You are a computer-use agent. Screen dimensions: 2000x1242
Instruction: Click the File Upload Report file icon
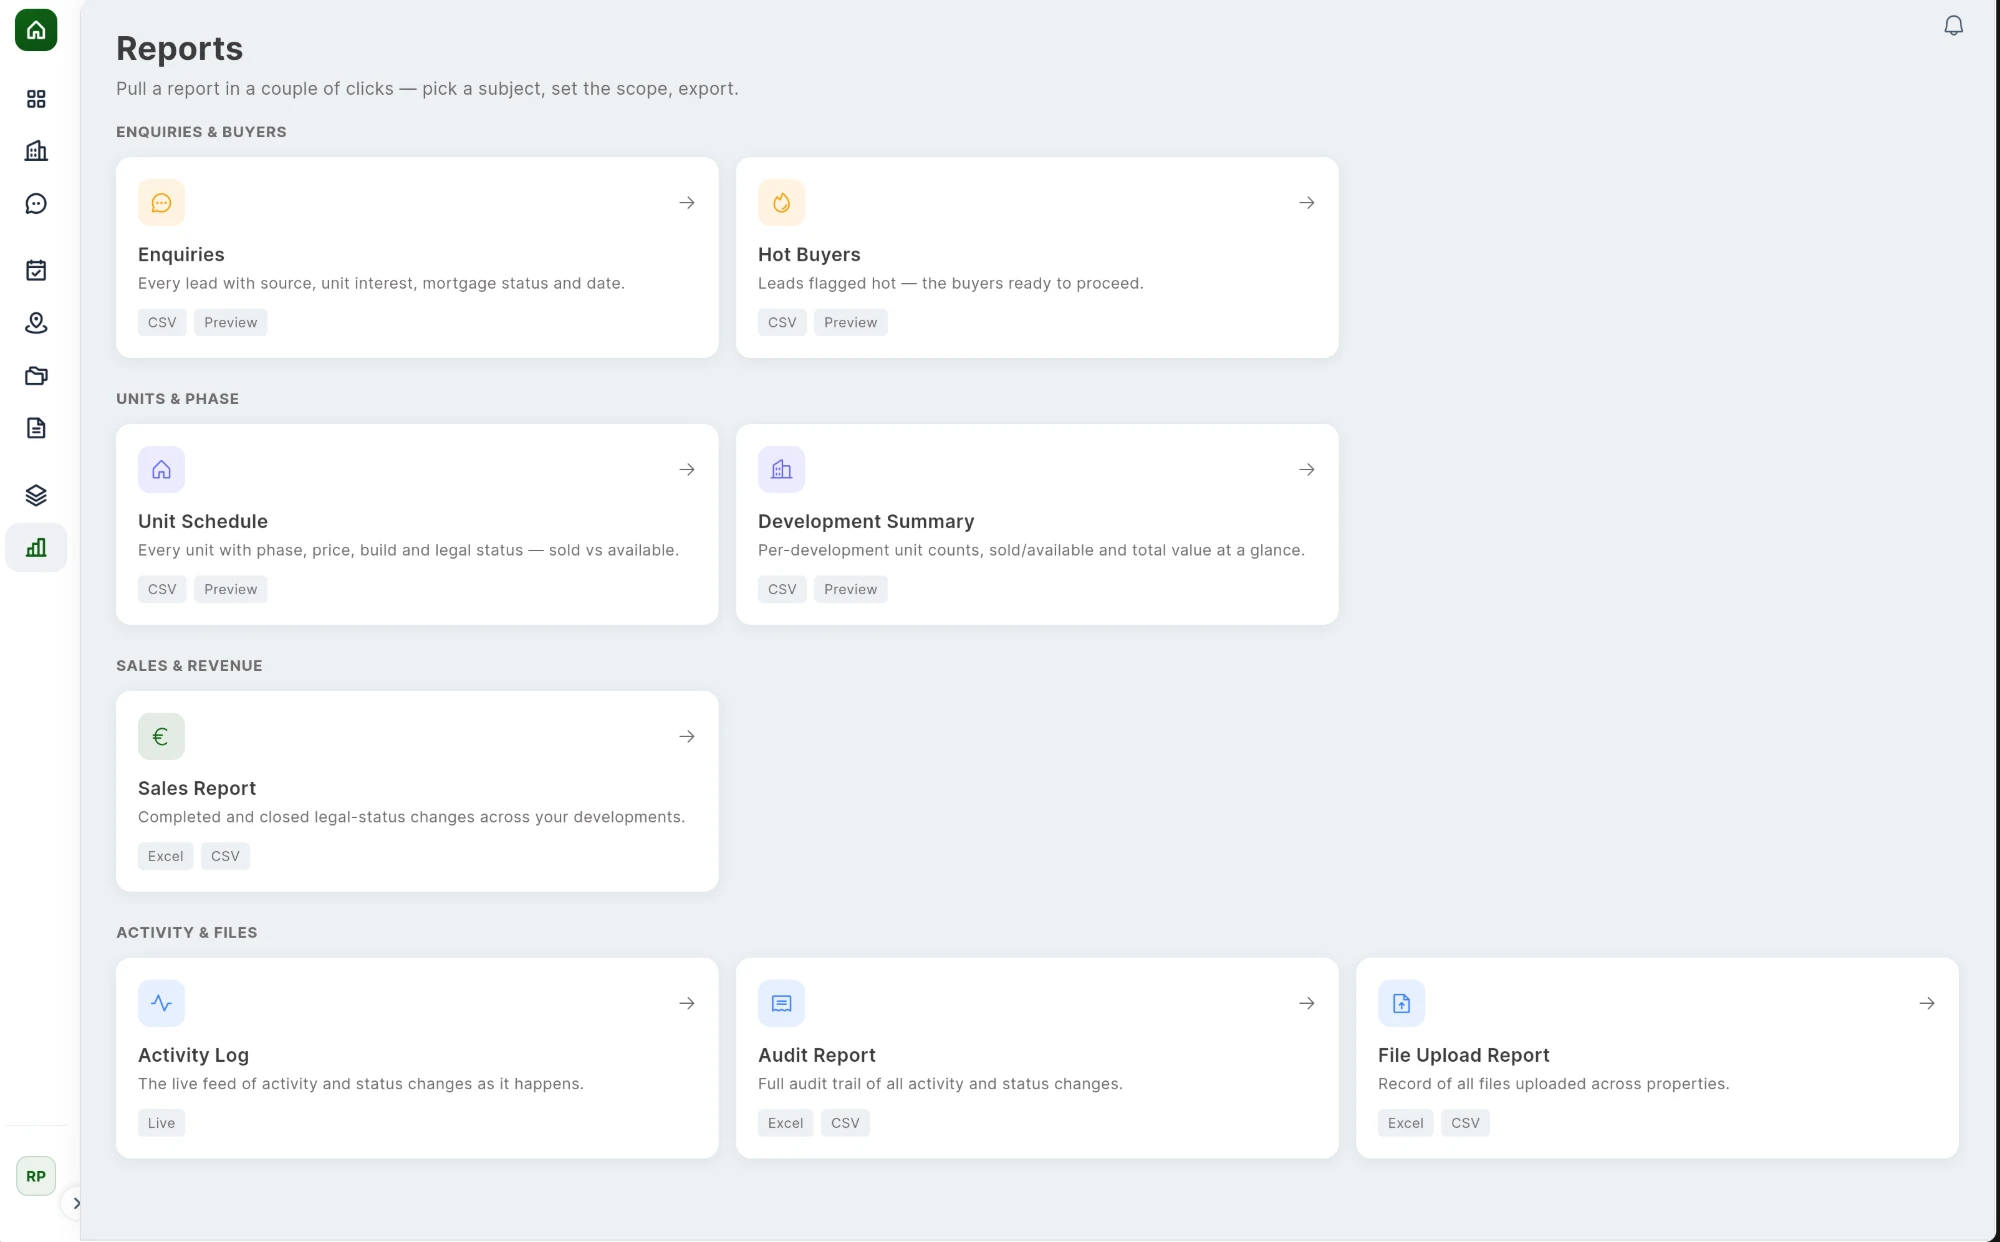point(1401,1003)
